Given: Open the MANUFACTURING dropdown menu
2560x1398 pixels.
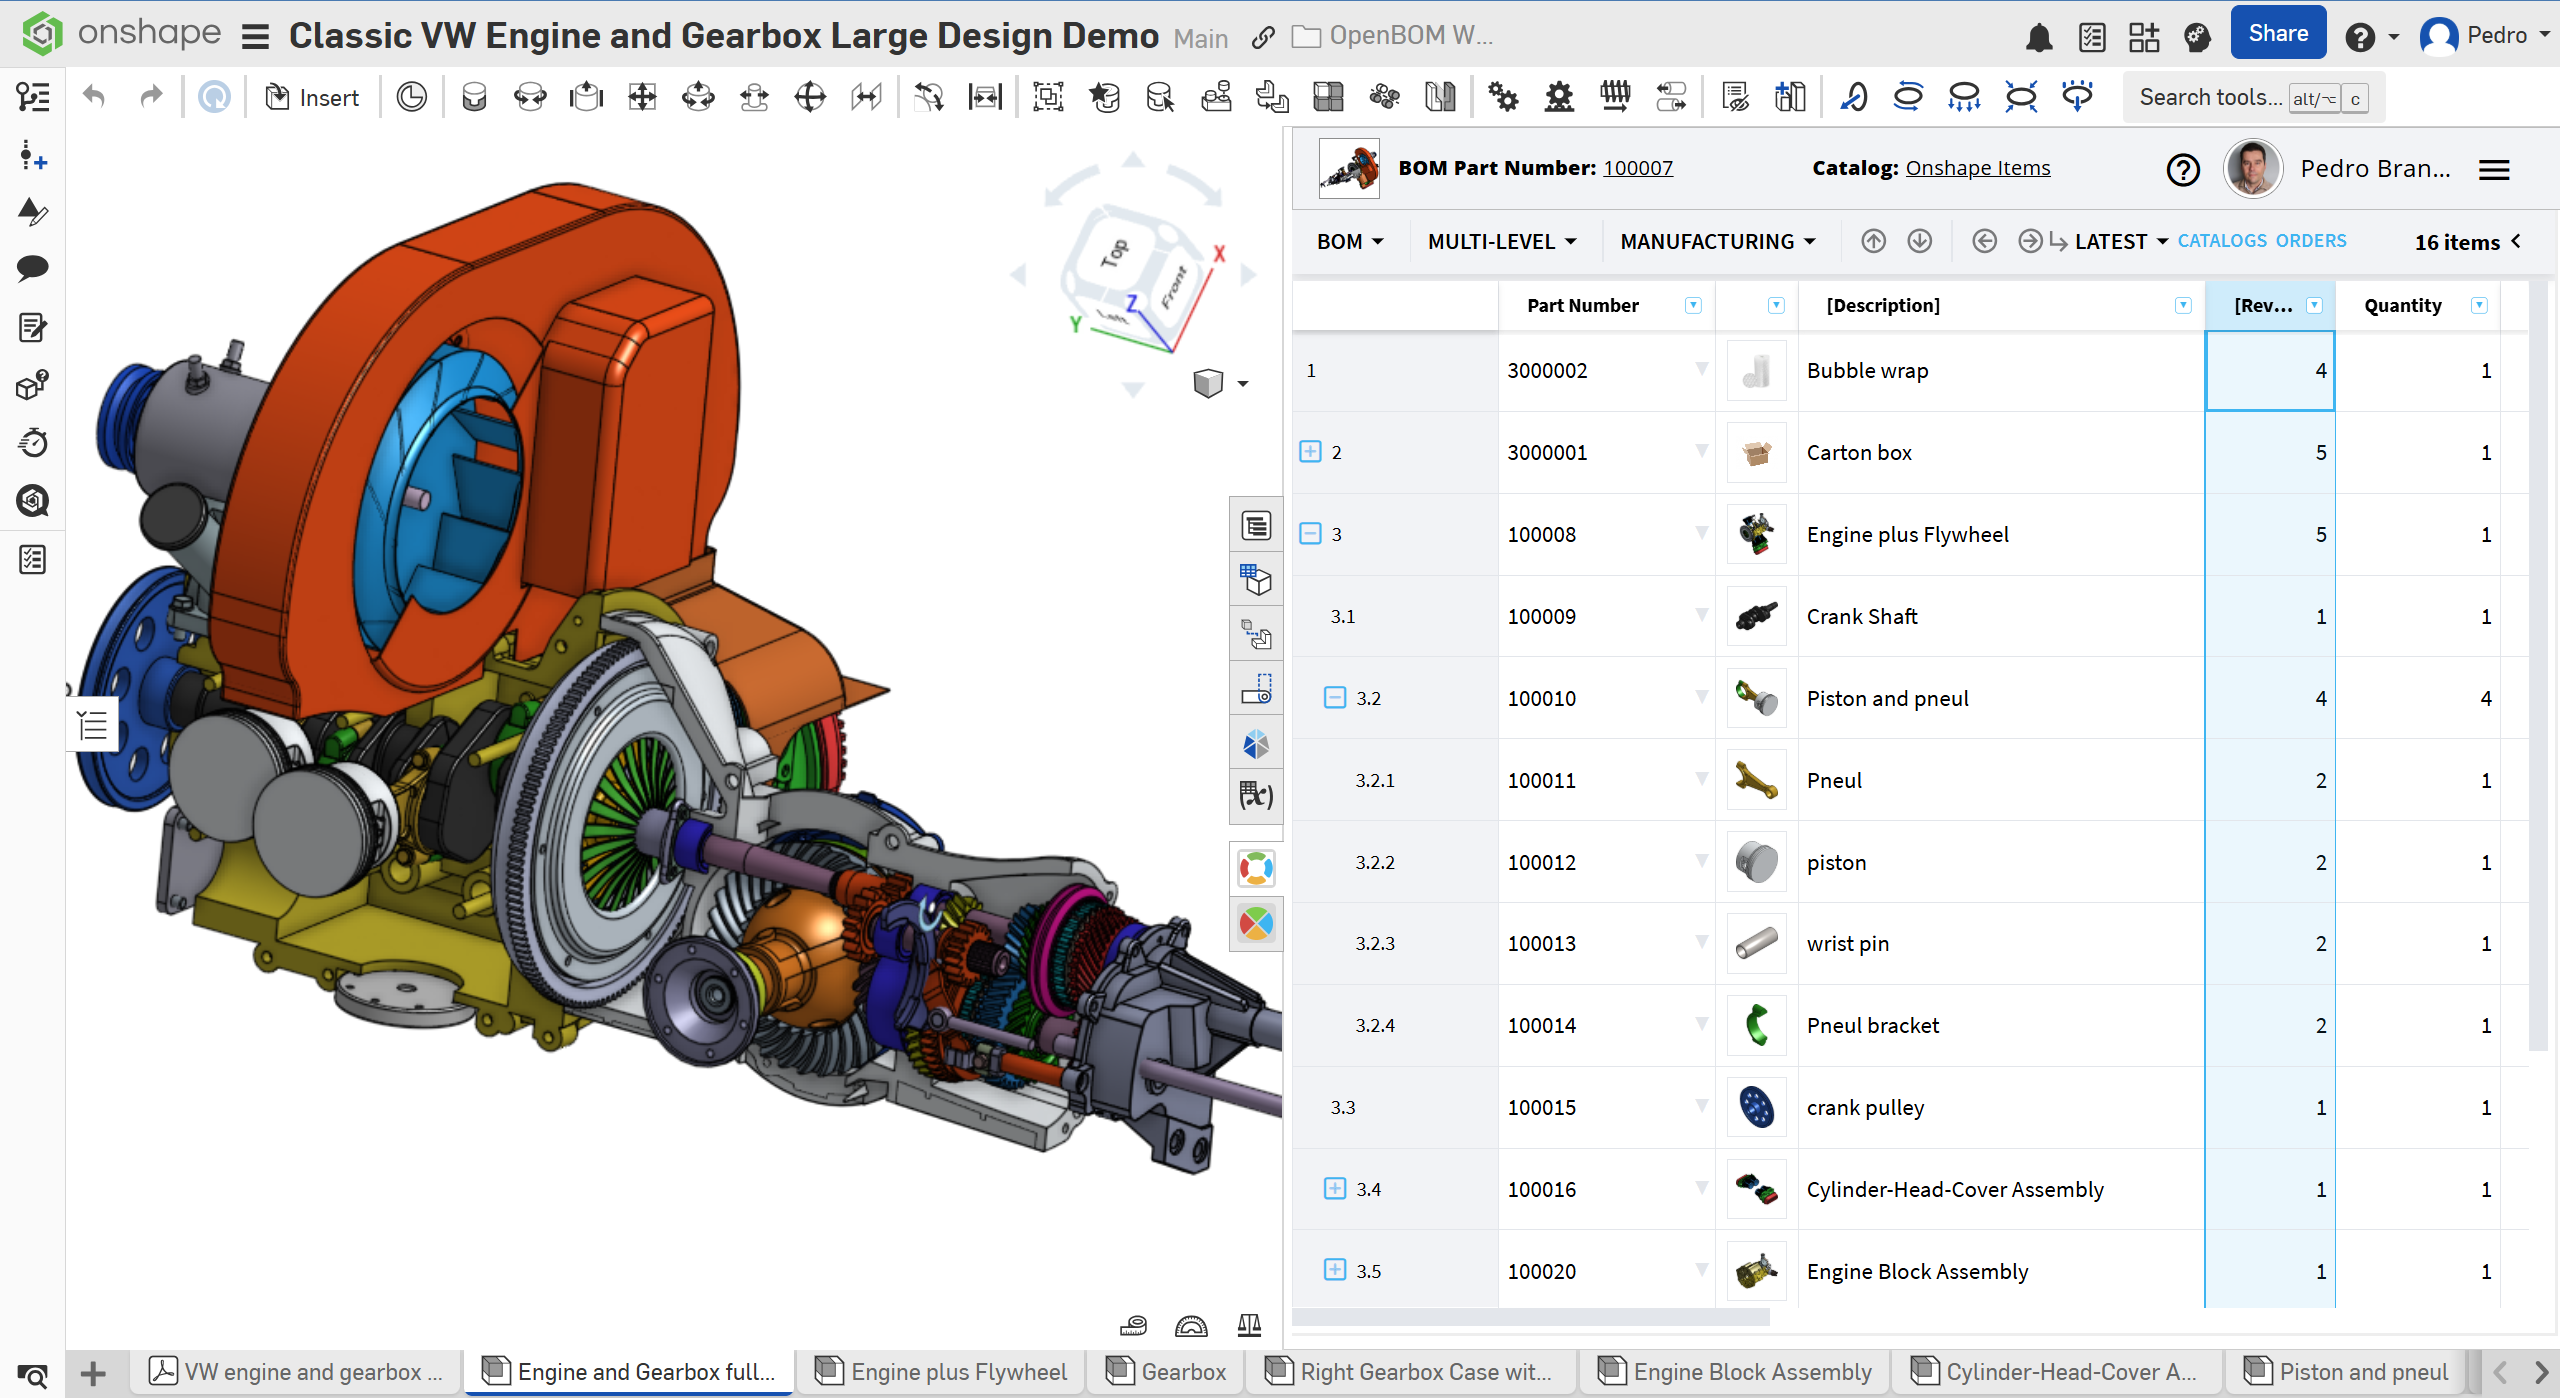Looking at the screenshot, I should pyautogui.click(x=1716, y=241).
